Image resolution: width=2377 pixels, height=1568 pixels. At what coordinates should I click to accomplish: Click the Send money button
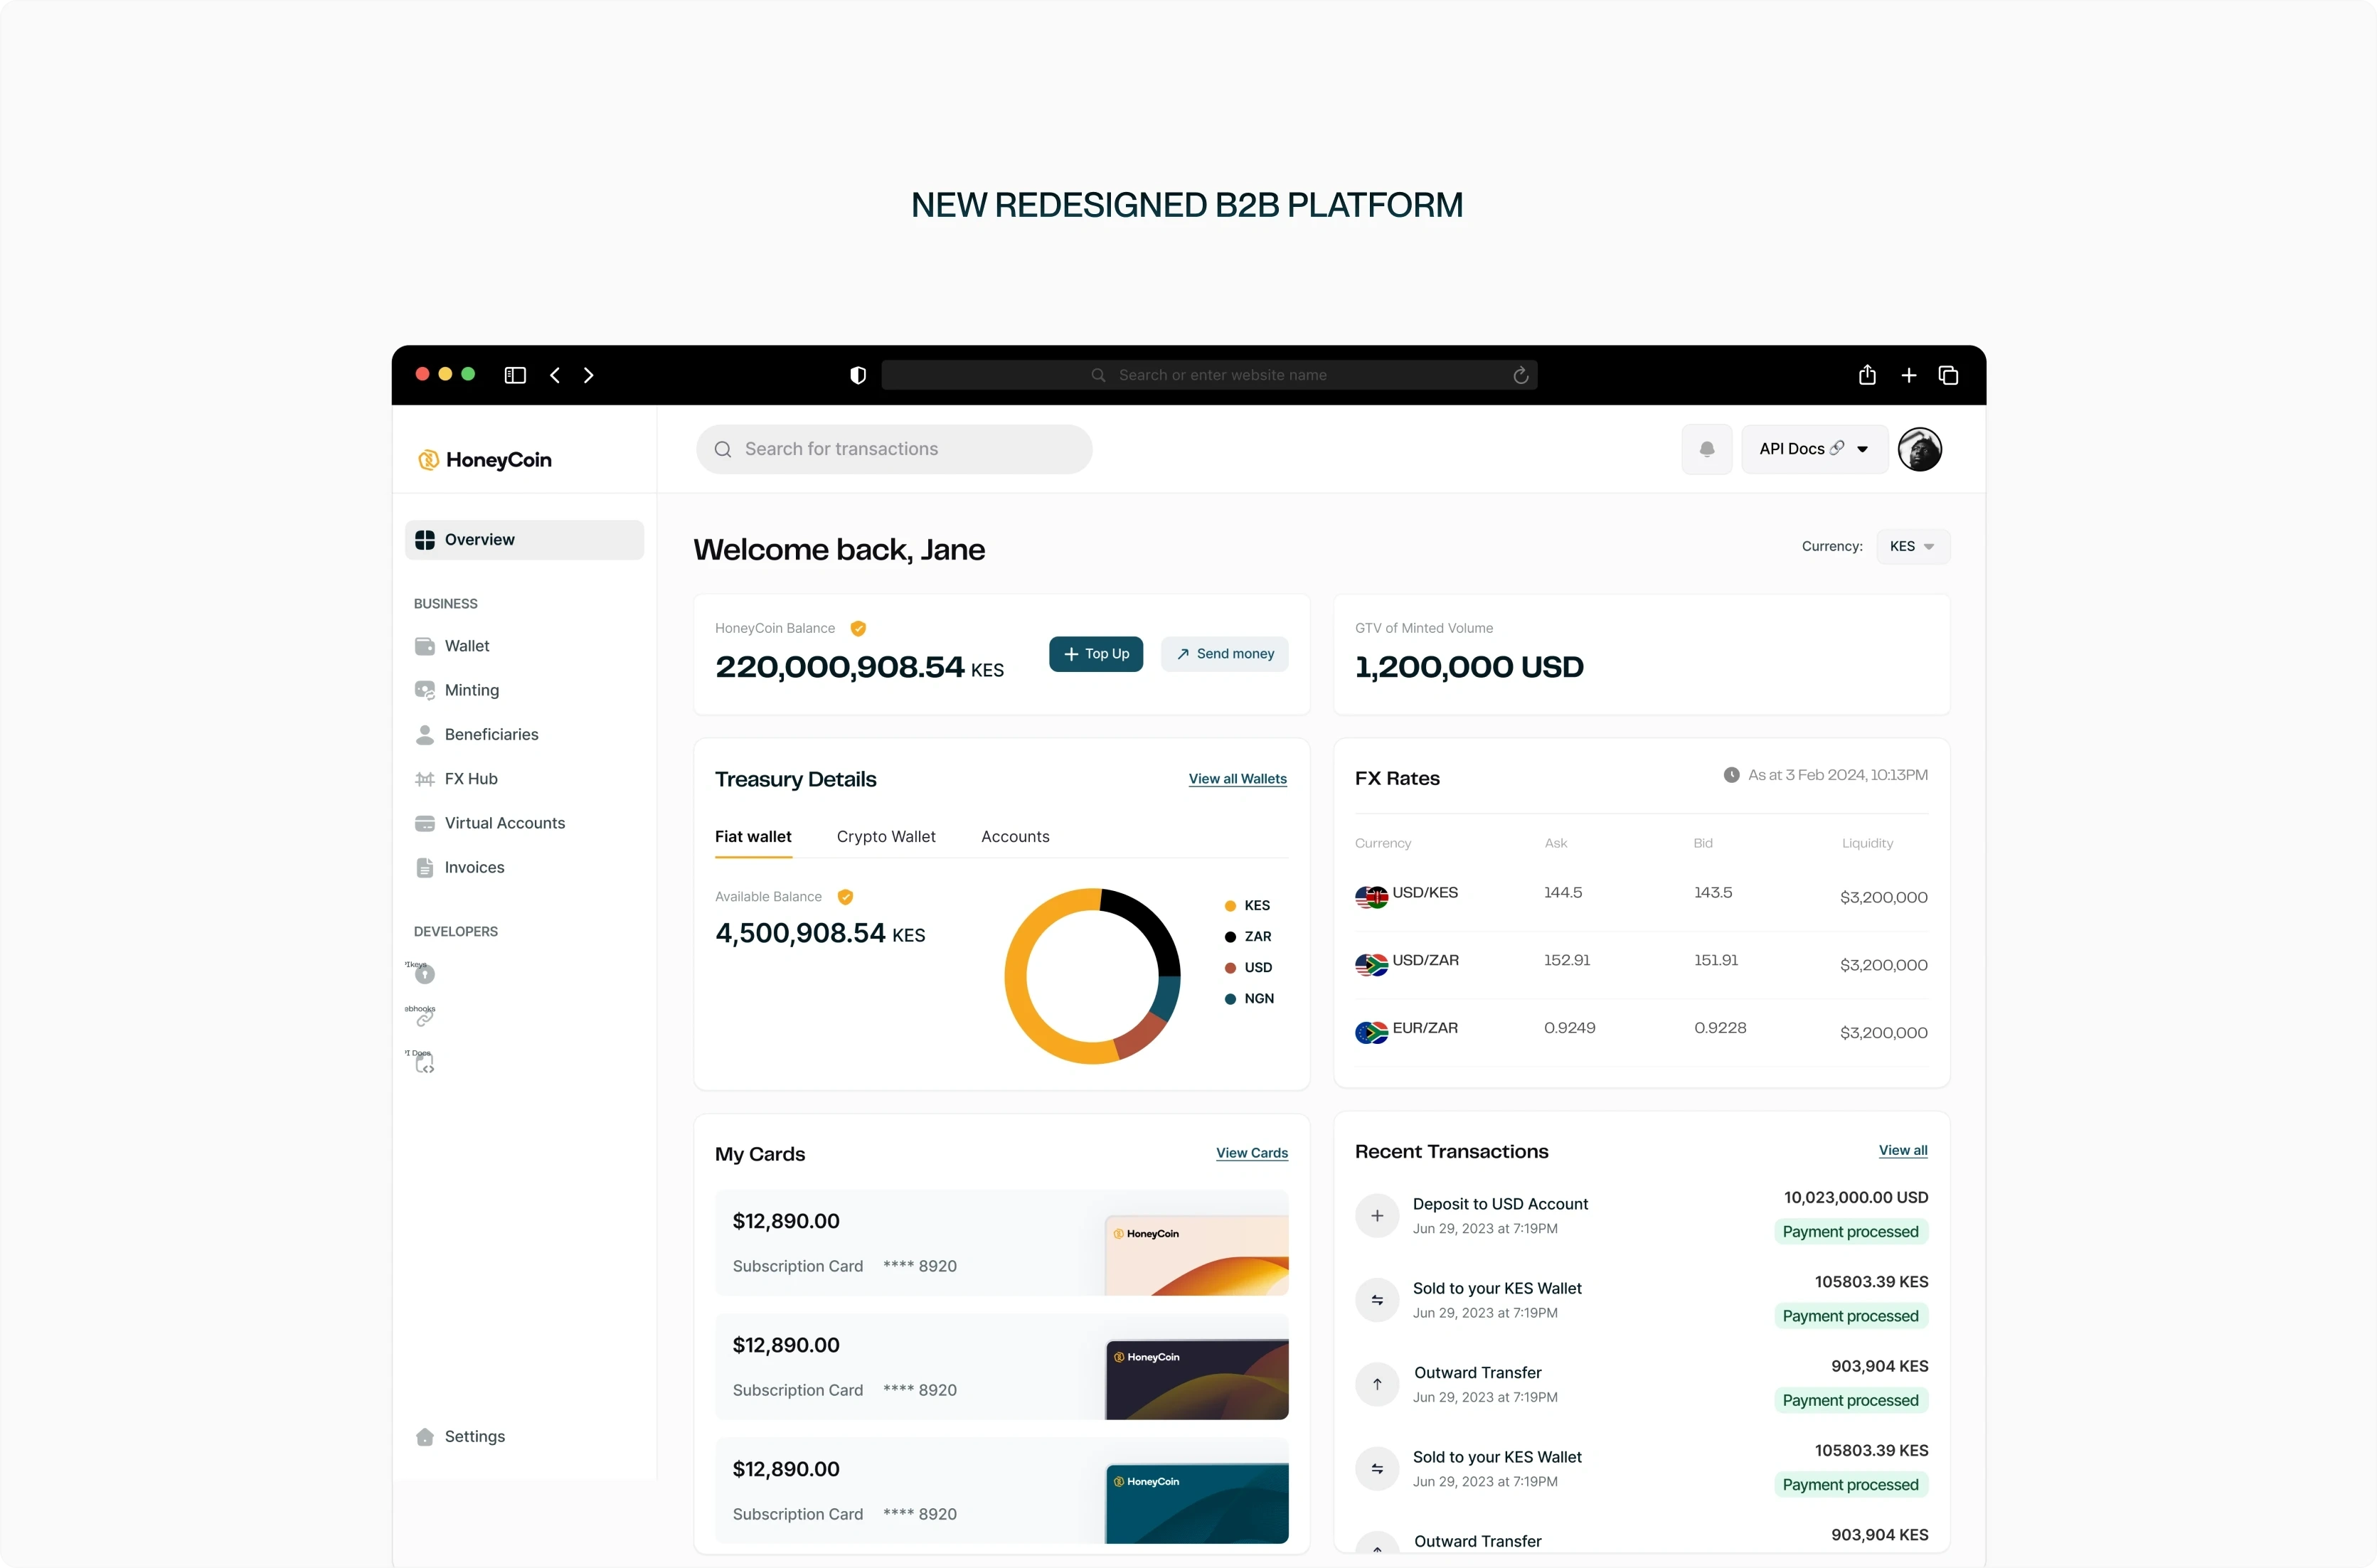click(1224, 654)
